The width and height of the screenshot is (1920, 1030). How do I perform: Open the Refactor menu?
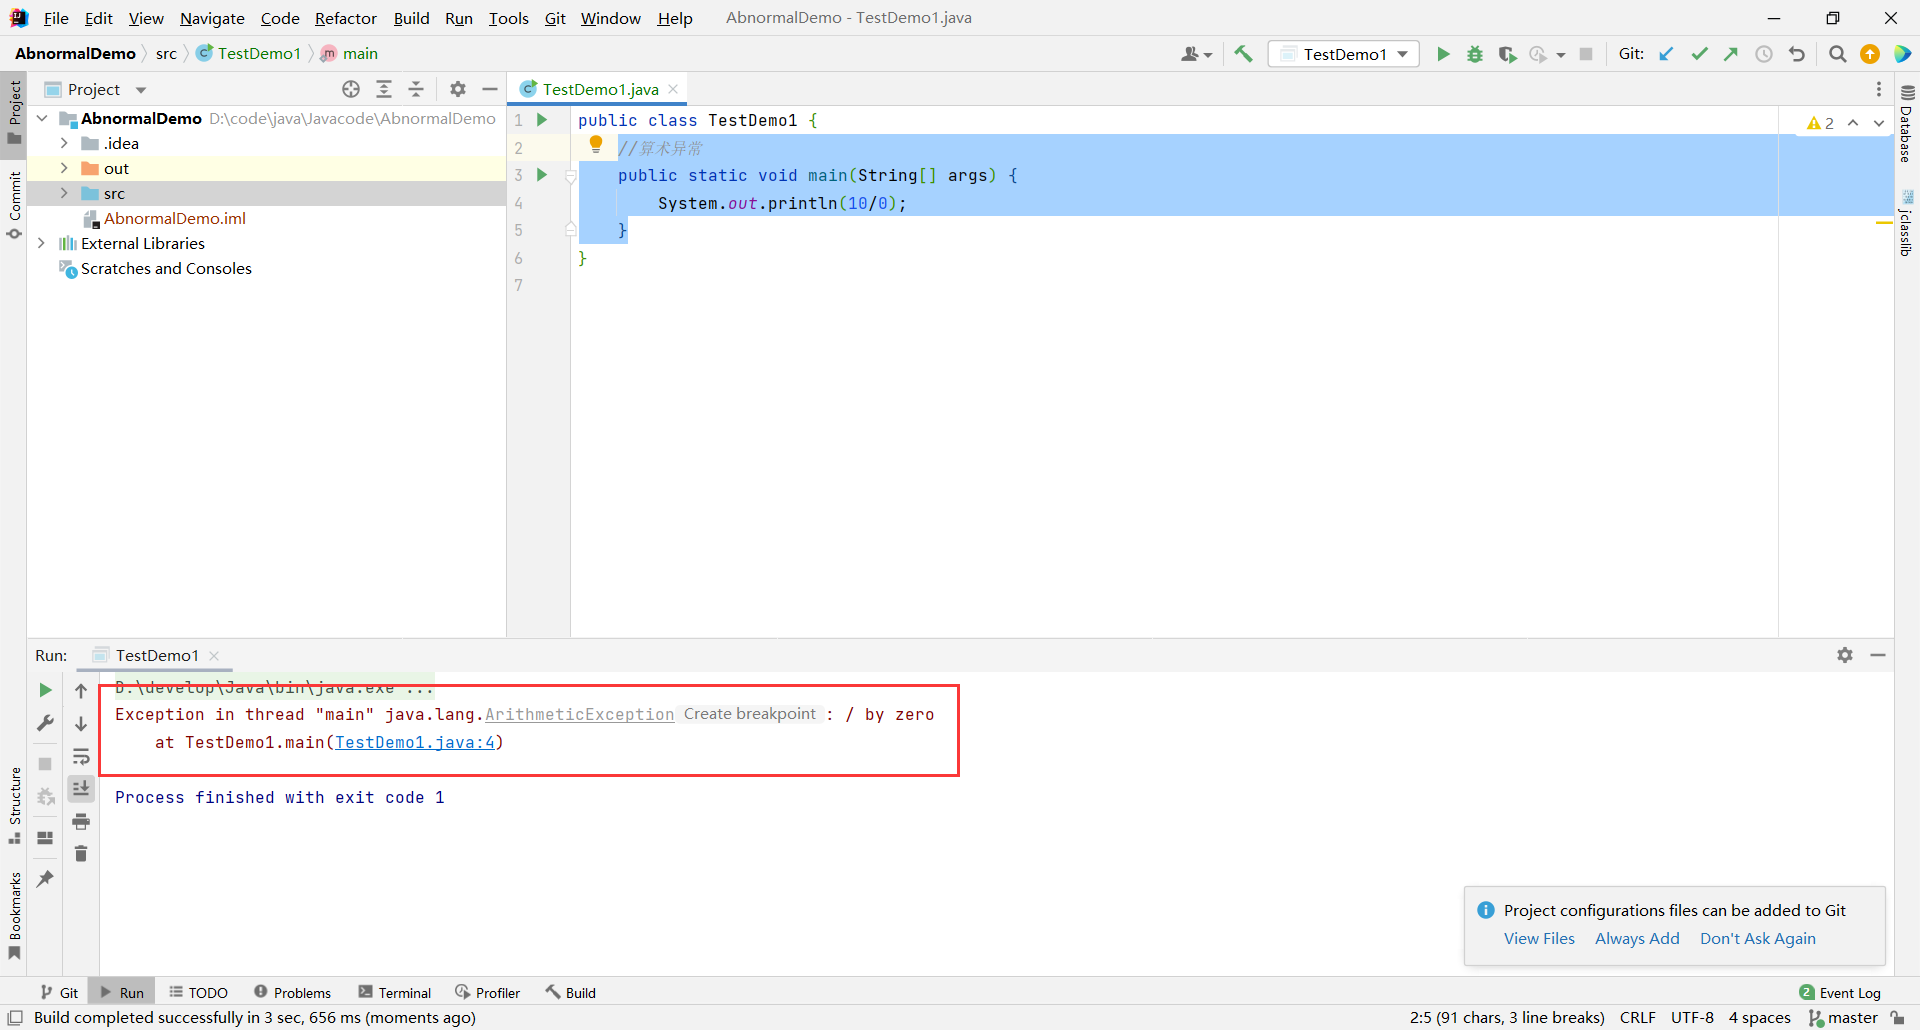(x=345, y=18)
